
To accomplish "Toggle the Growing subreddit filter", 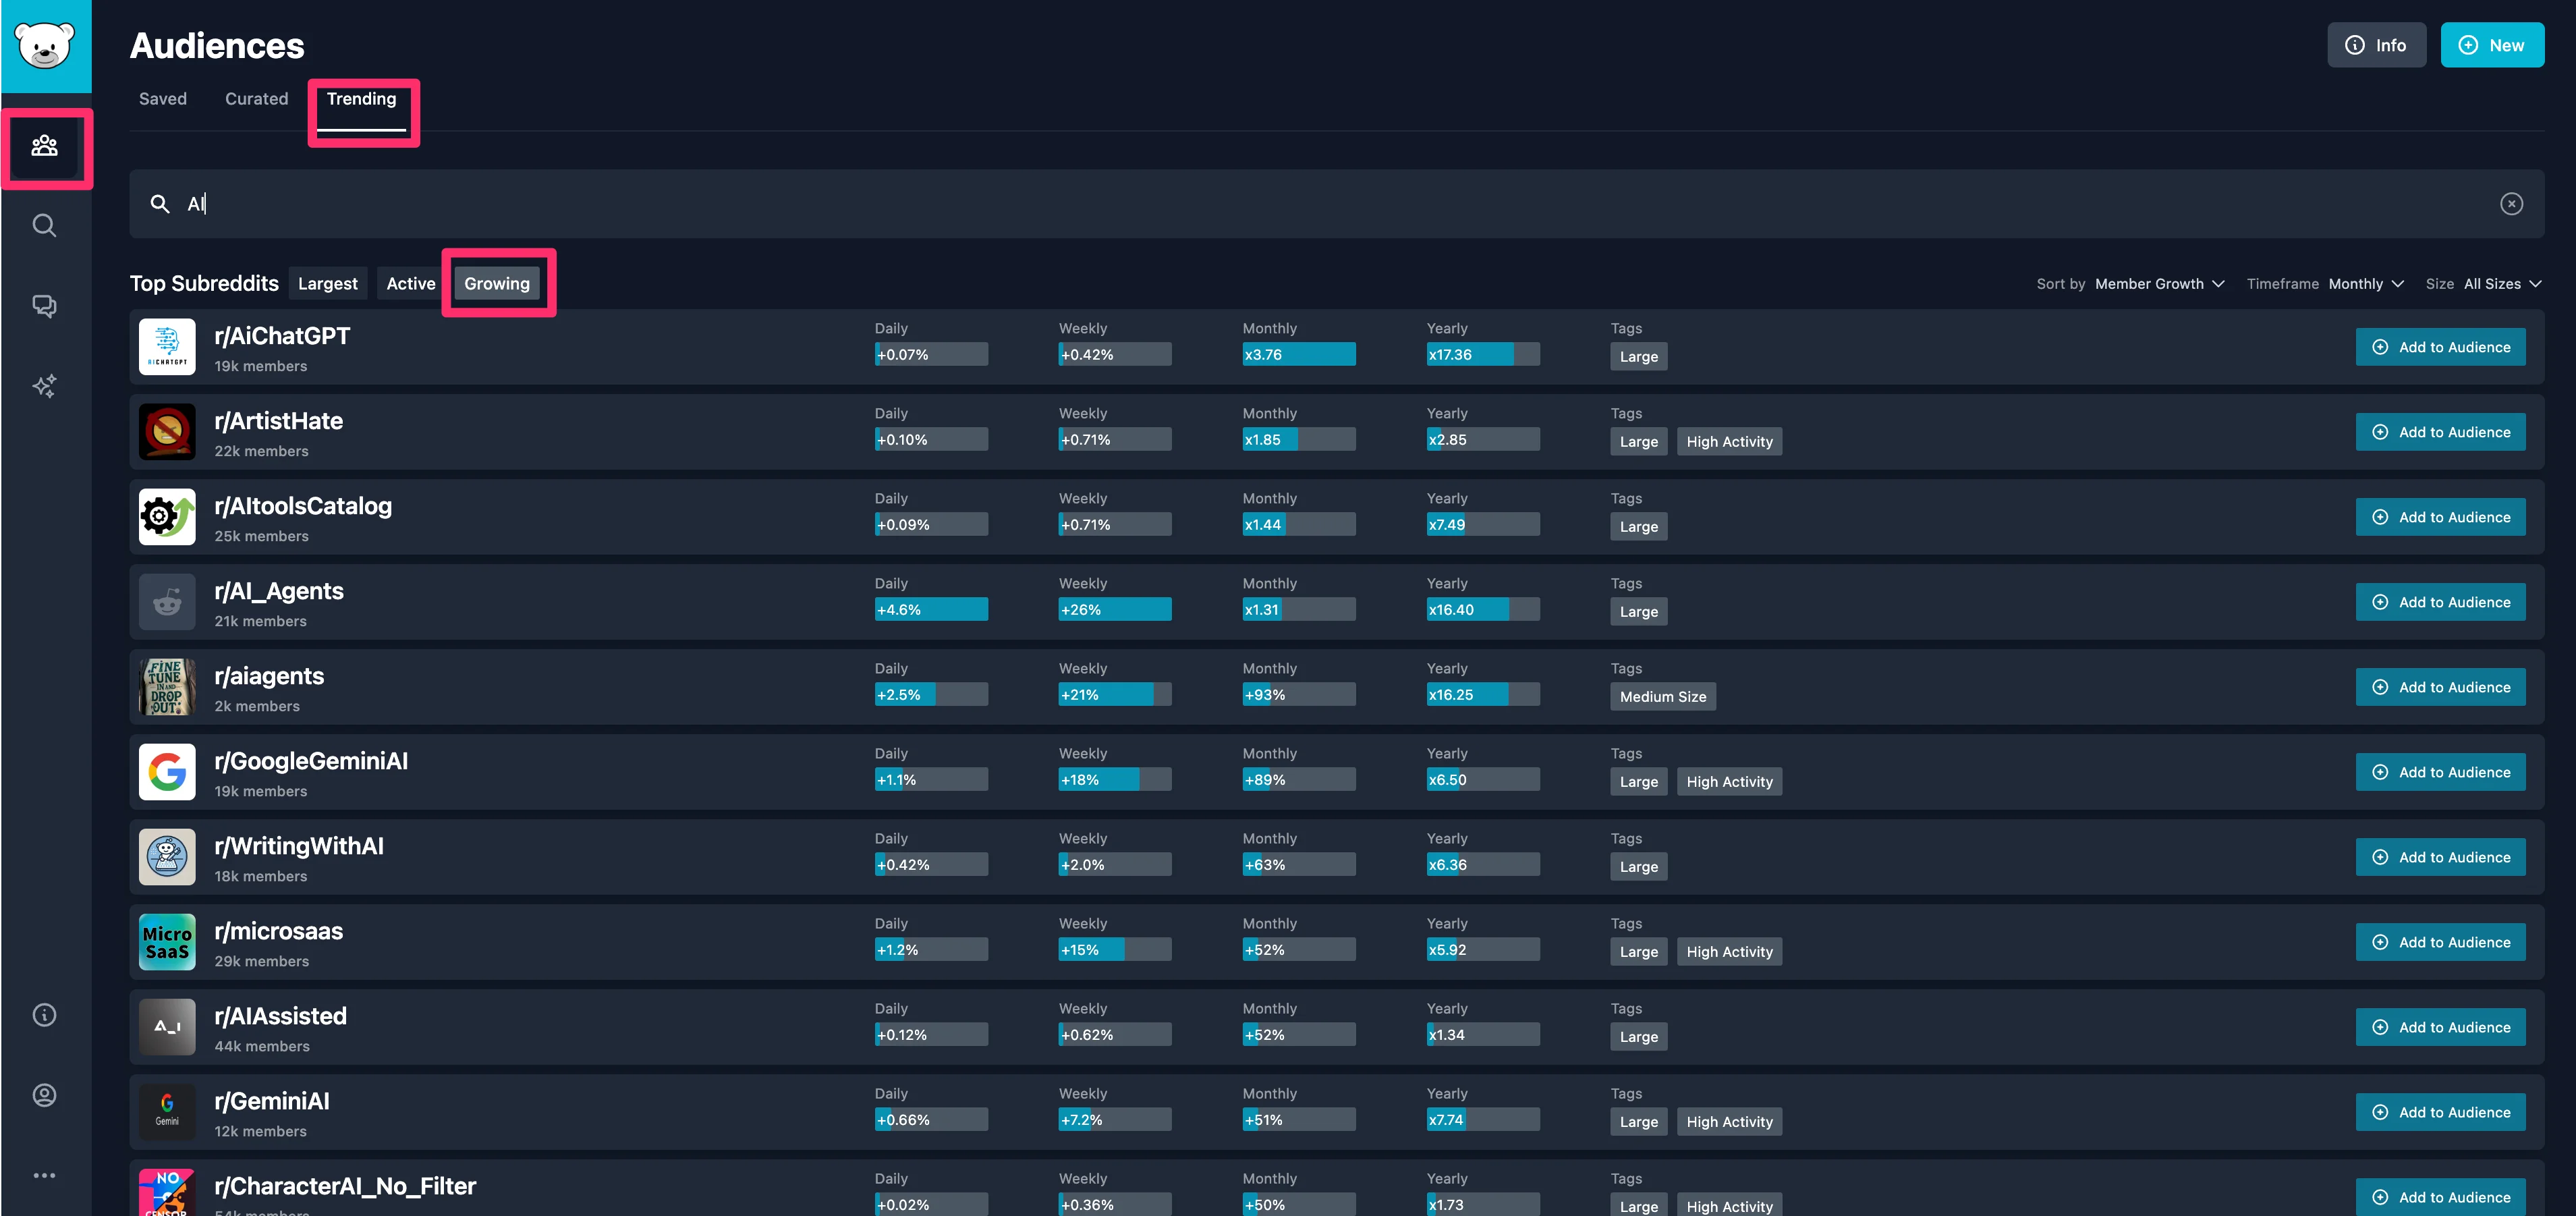I will (x=497, y=284).
